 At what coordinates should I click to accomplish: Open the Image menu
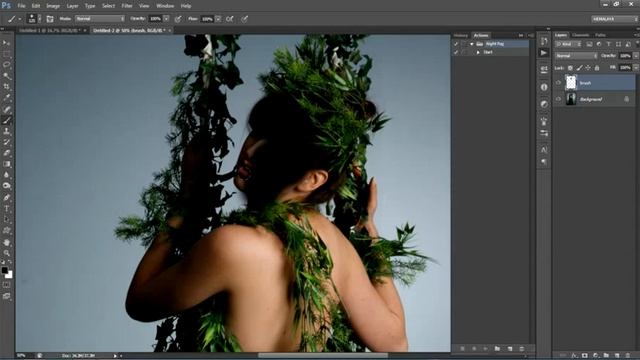pos(53,6)
